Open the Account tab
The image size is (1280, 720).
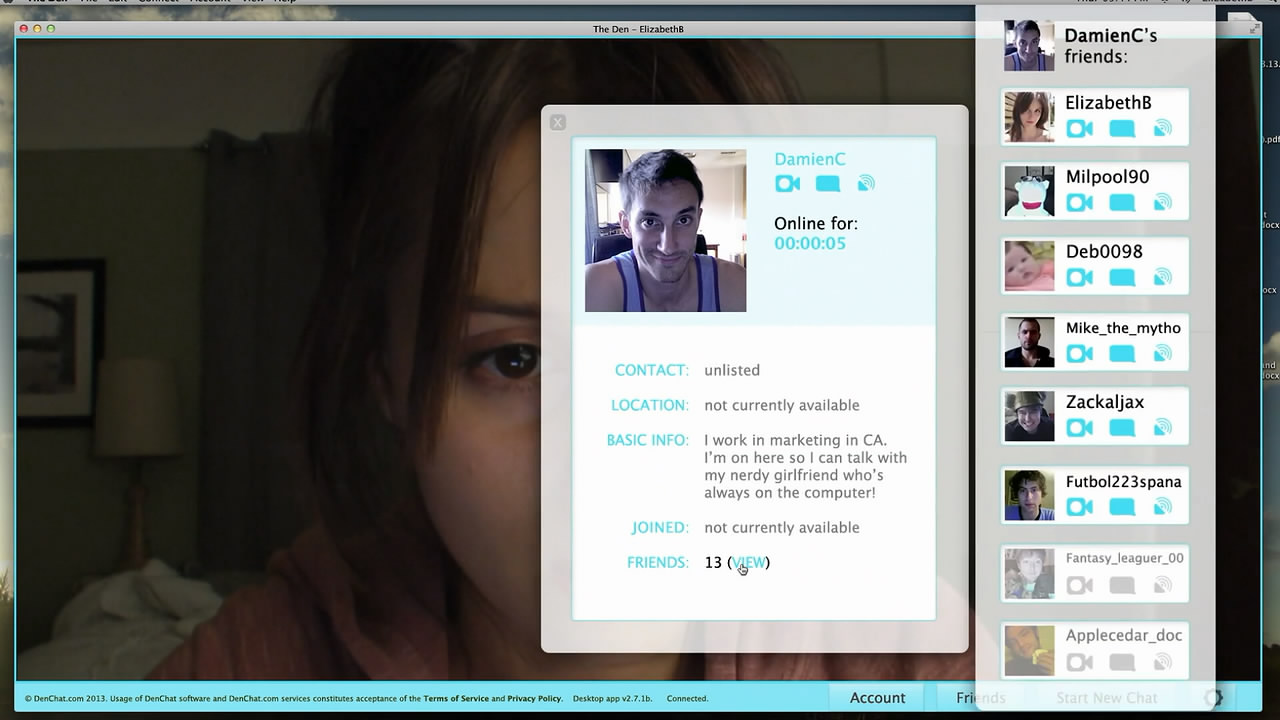tap(877, 698)
